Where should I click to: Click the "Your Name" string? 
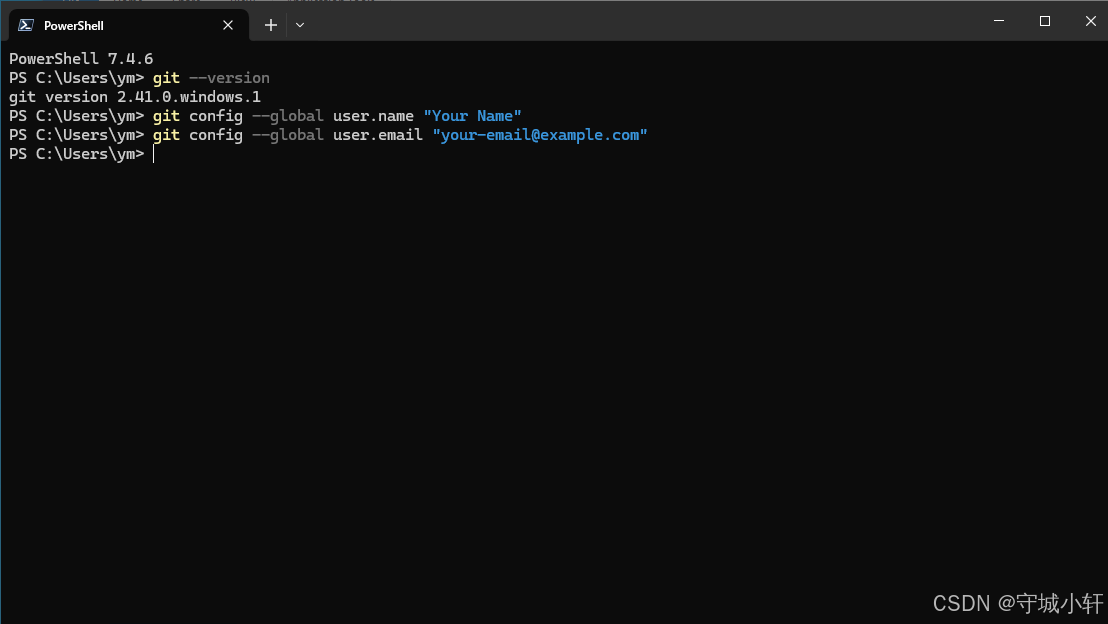click(x=472, y=116)
